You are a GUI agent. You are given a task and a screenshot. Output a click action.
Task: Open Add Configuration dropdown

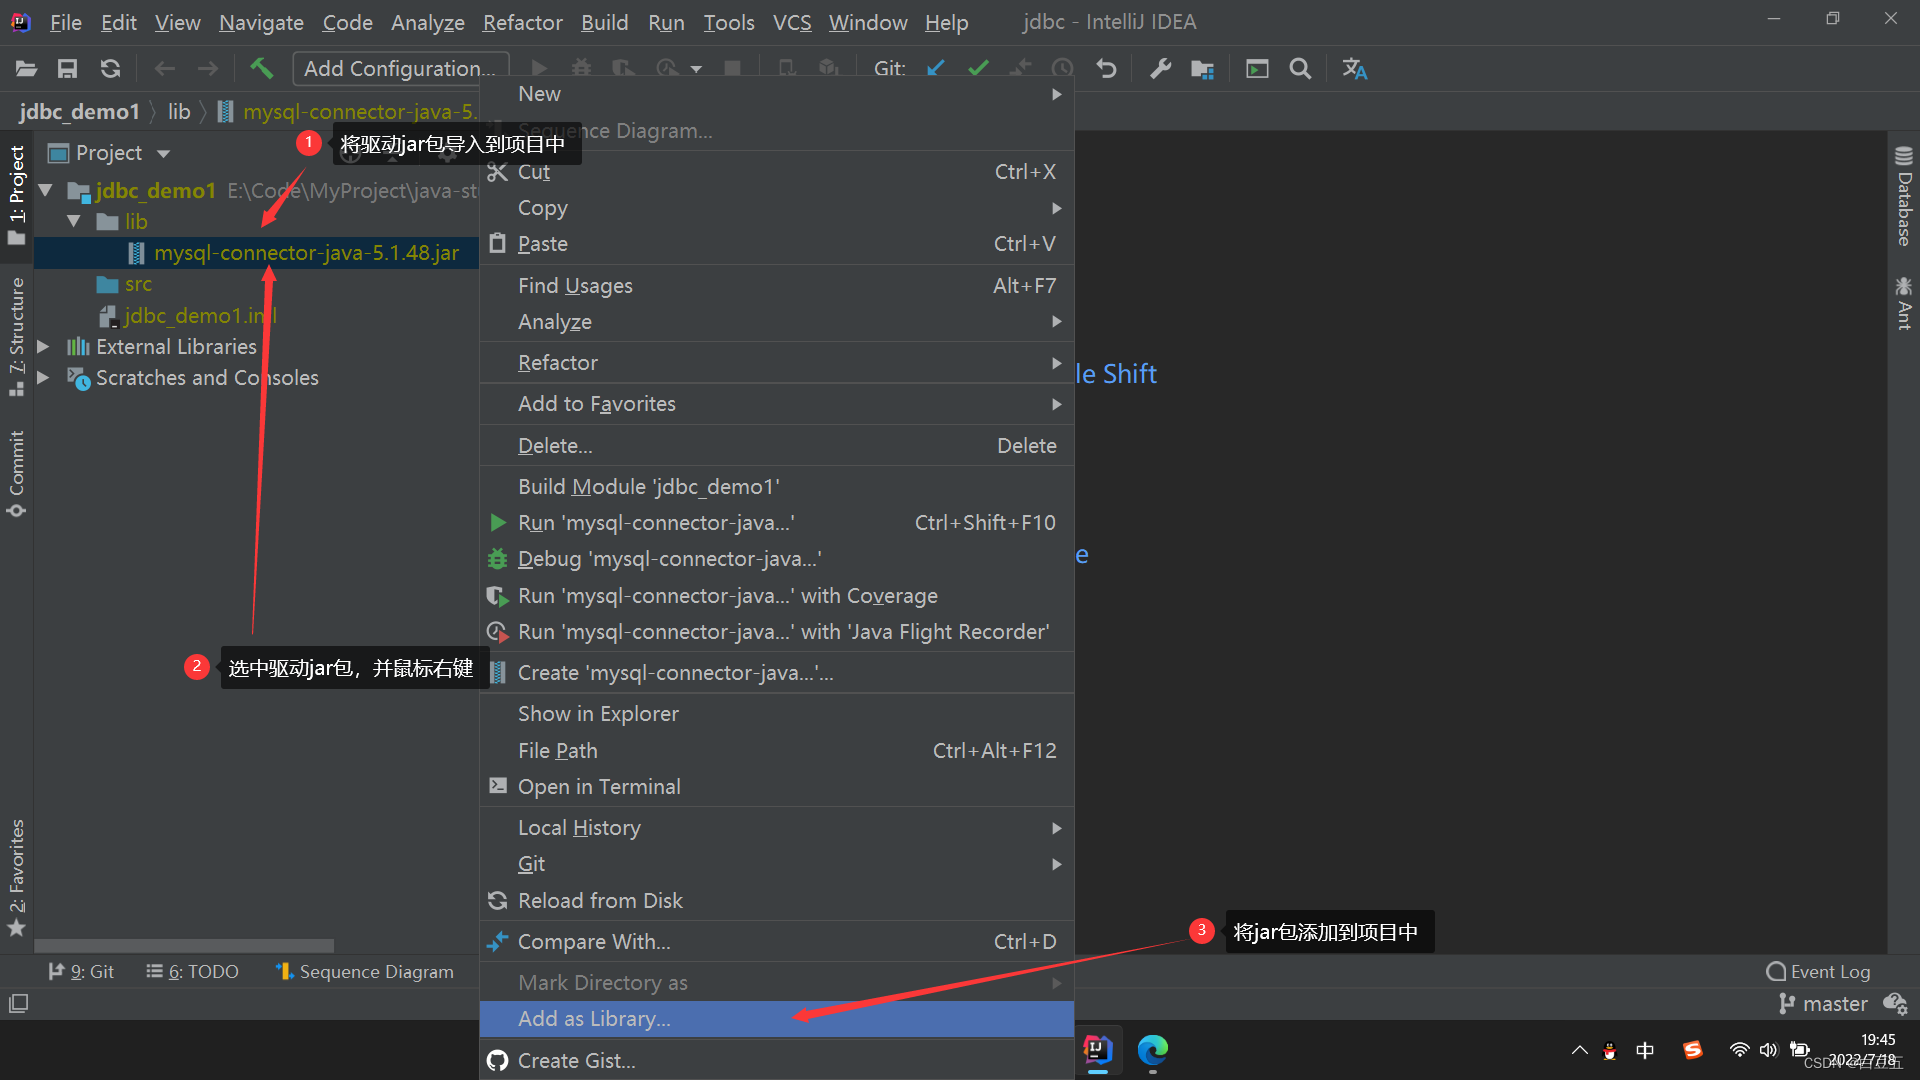(x=400, y=68)
